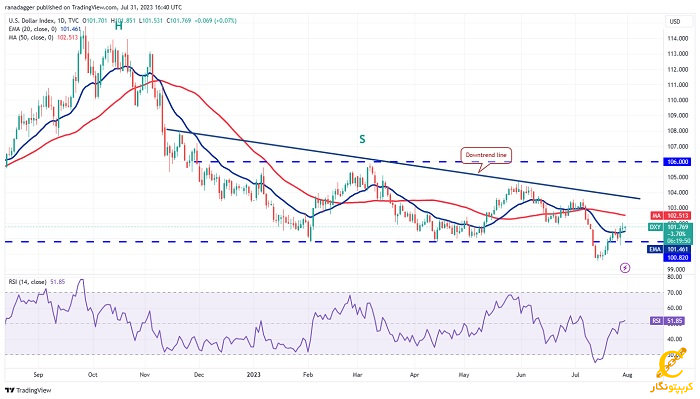Screen dimensions: 700x399
Task: Select the MA (50, close, 0) indicator legend
Action: pyautogui.click(x=31, y=37)
